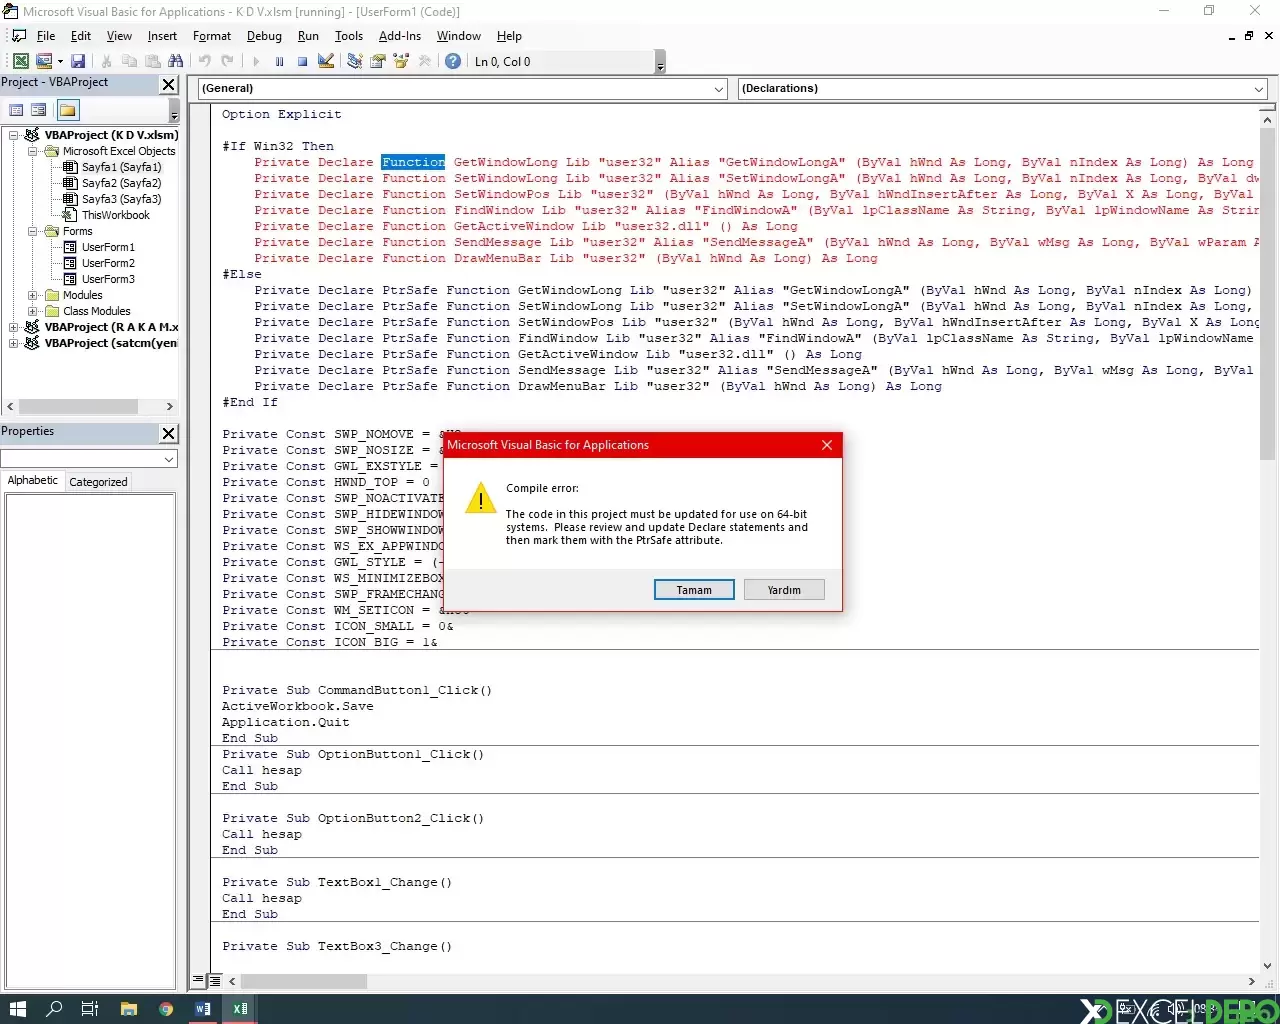The width and height of the screenshot is (1280, 1024).
Task: Open the File menu
Action: (46, 36)
